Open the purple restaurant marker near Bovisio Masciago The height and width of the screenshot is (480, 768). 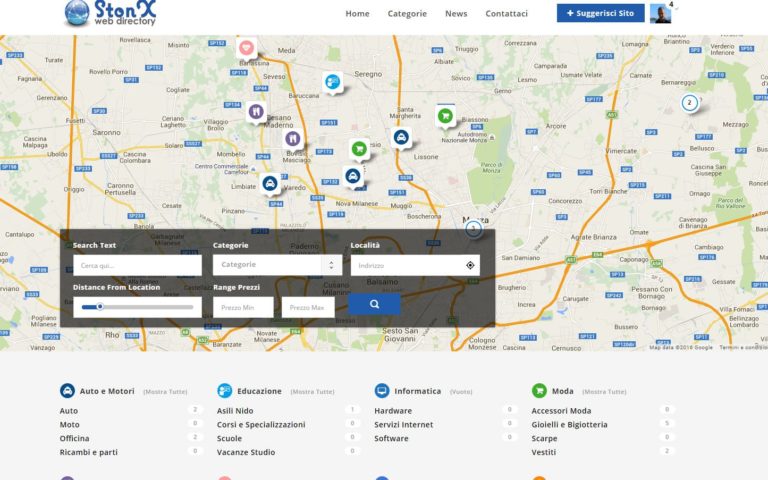tap(293, 139)
